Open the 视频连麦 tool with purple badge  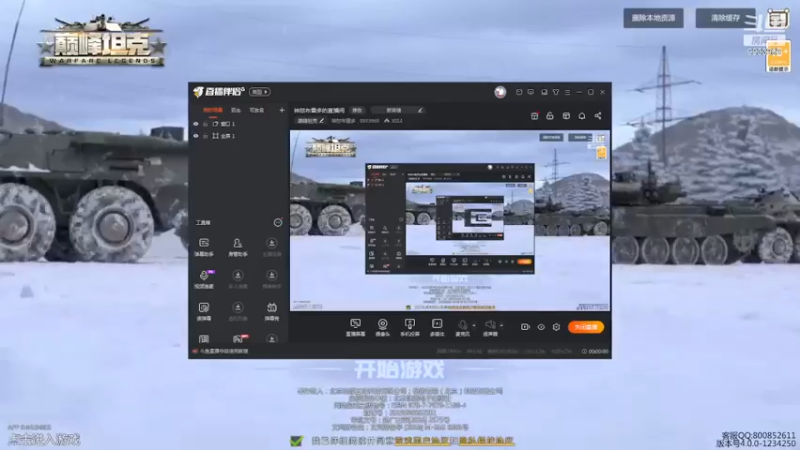[204, 279]
